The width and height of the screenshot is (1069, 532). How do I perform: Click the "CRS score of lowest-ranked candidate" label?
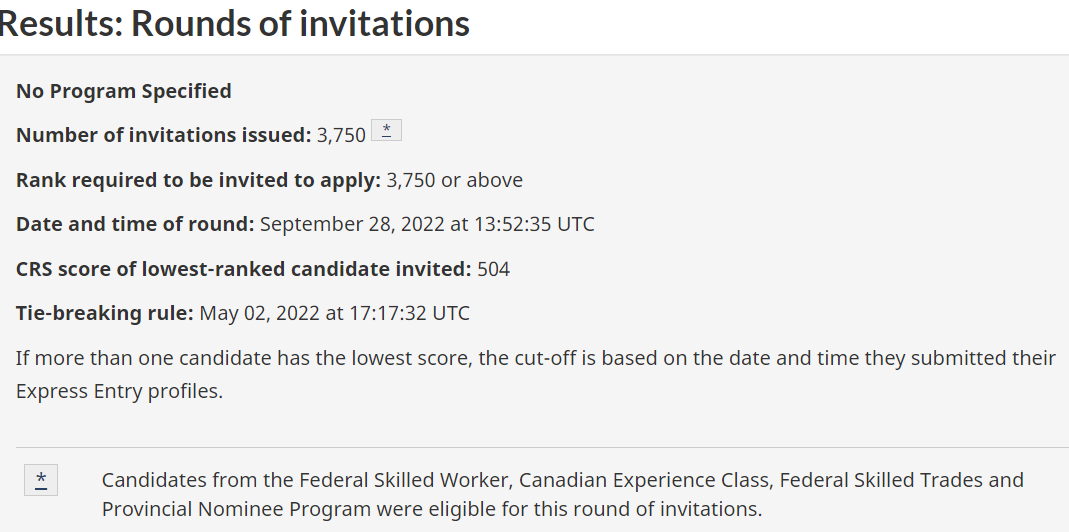(x=243, y=268)
